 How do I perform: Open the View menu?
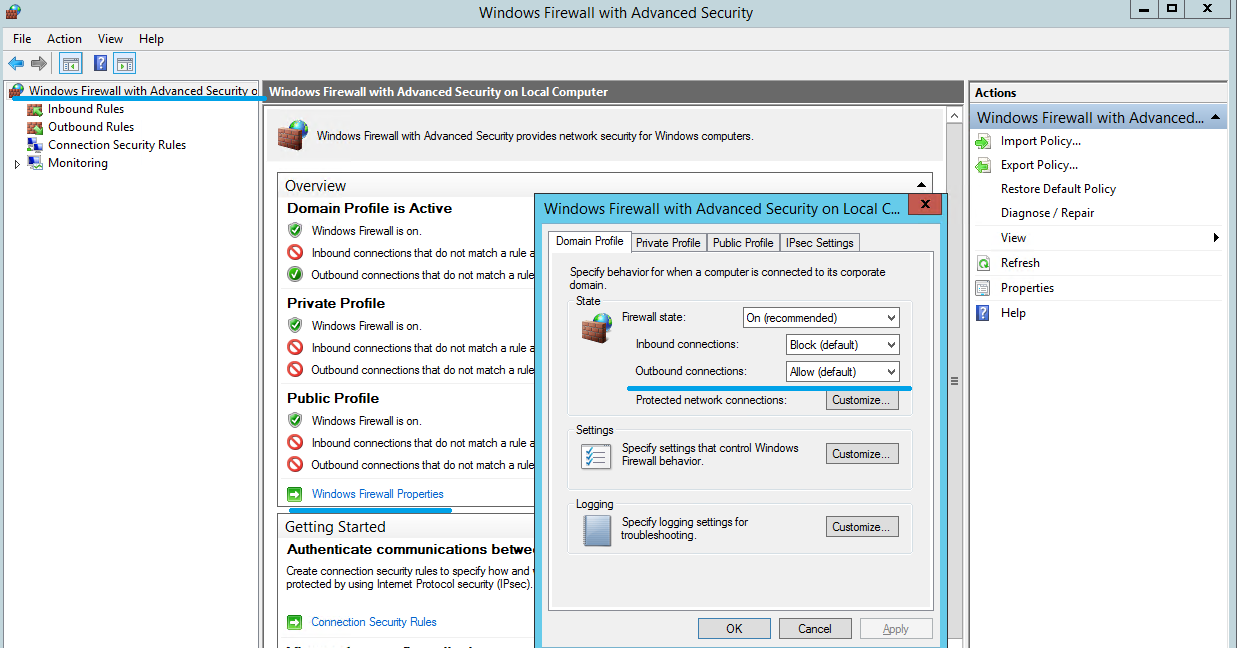pyautogui.click(x=110, y=39)
